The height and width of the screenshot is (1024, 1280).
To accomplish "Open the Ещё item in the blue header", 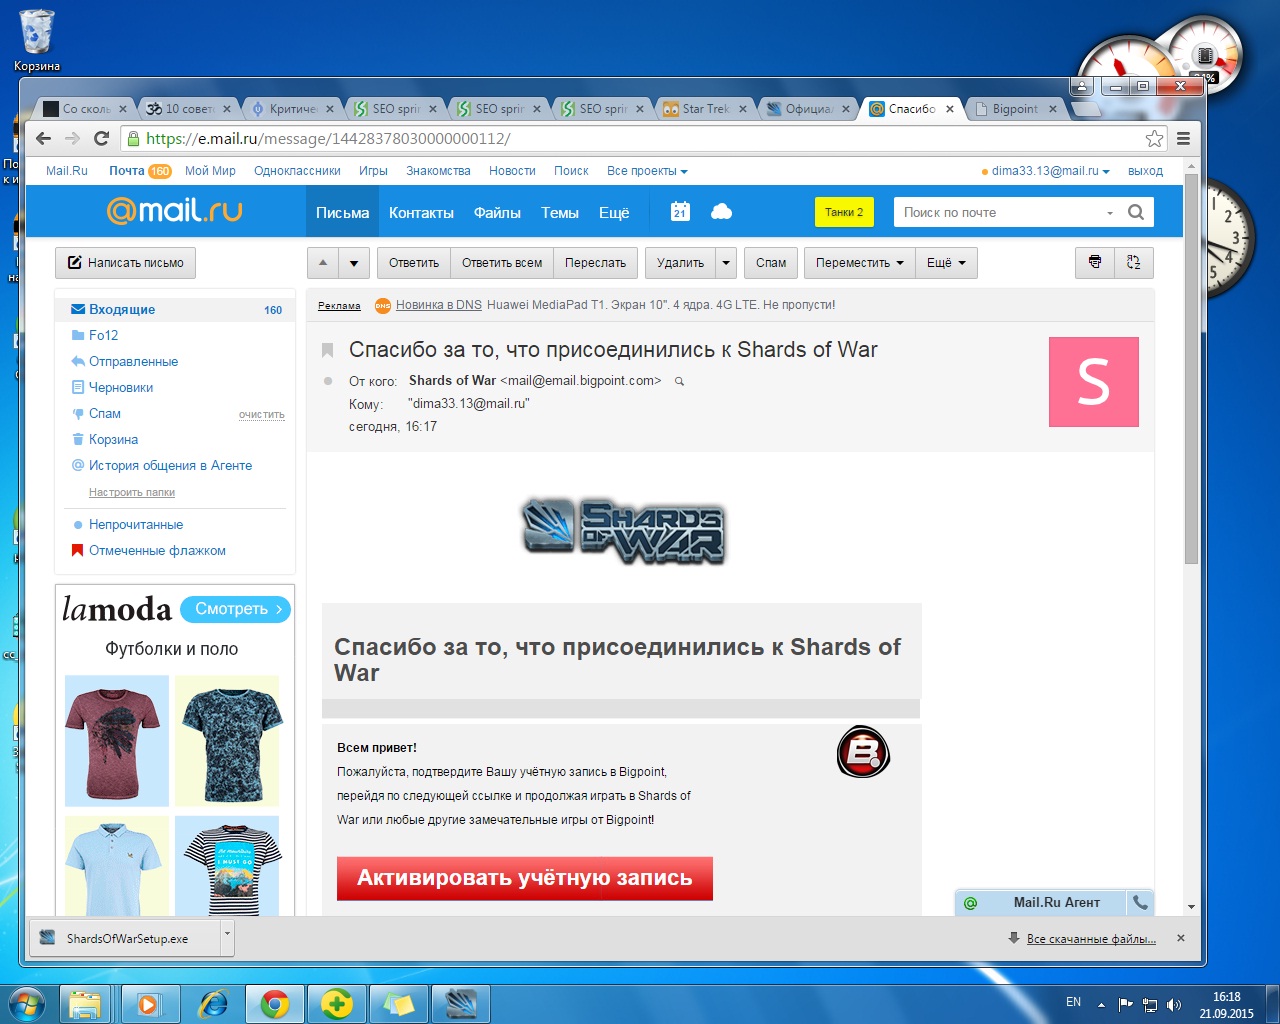I will click(614, 212).
